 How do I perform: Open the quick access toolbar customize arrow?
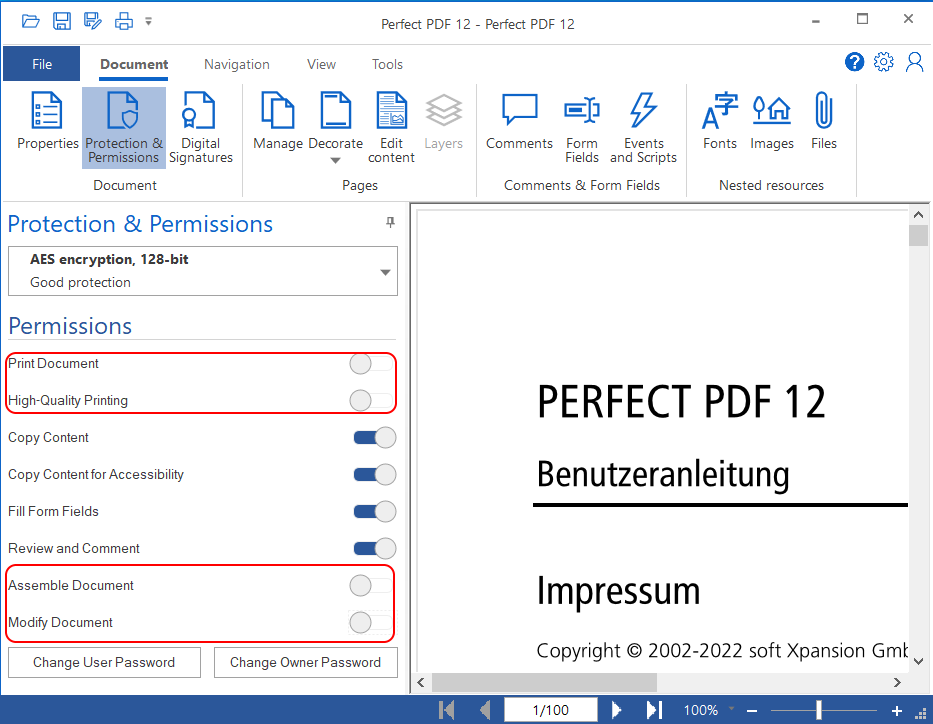[149, 21]
